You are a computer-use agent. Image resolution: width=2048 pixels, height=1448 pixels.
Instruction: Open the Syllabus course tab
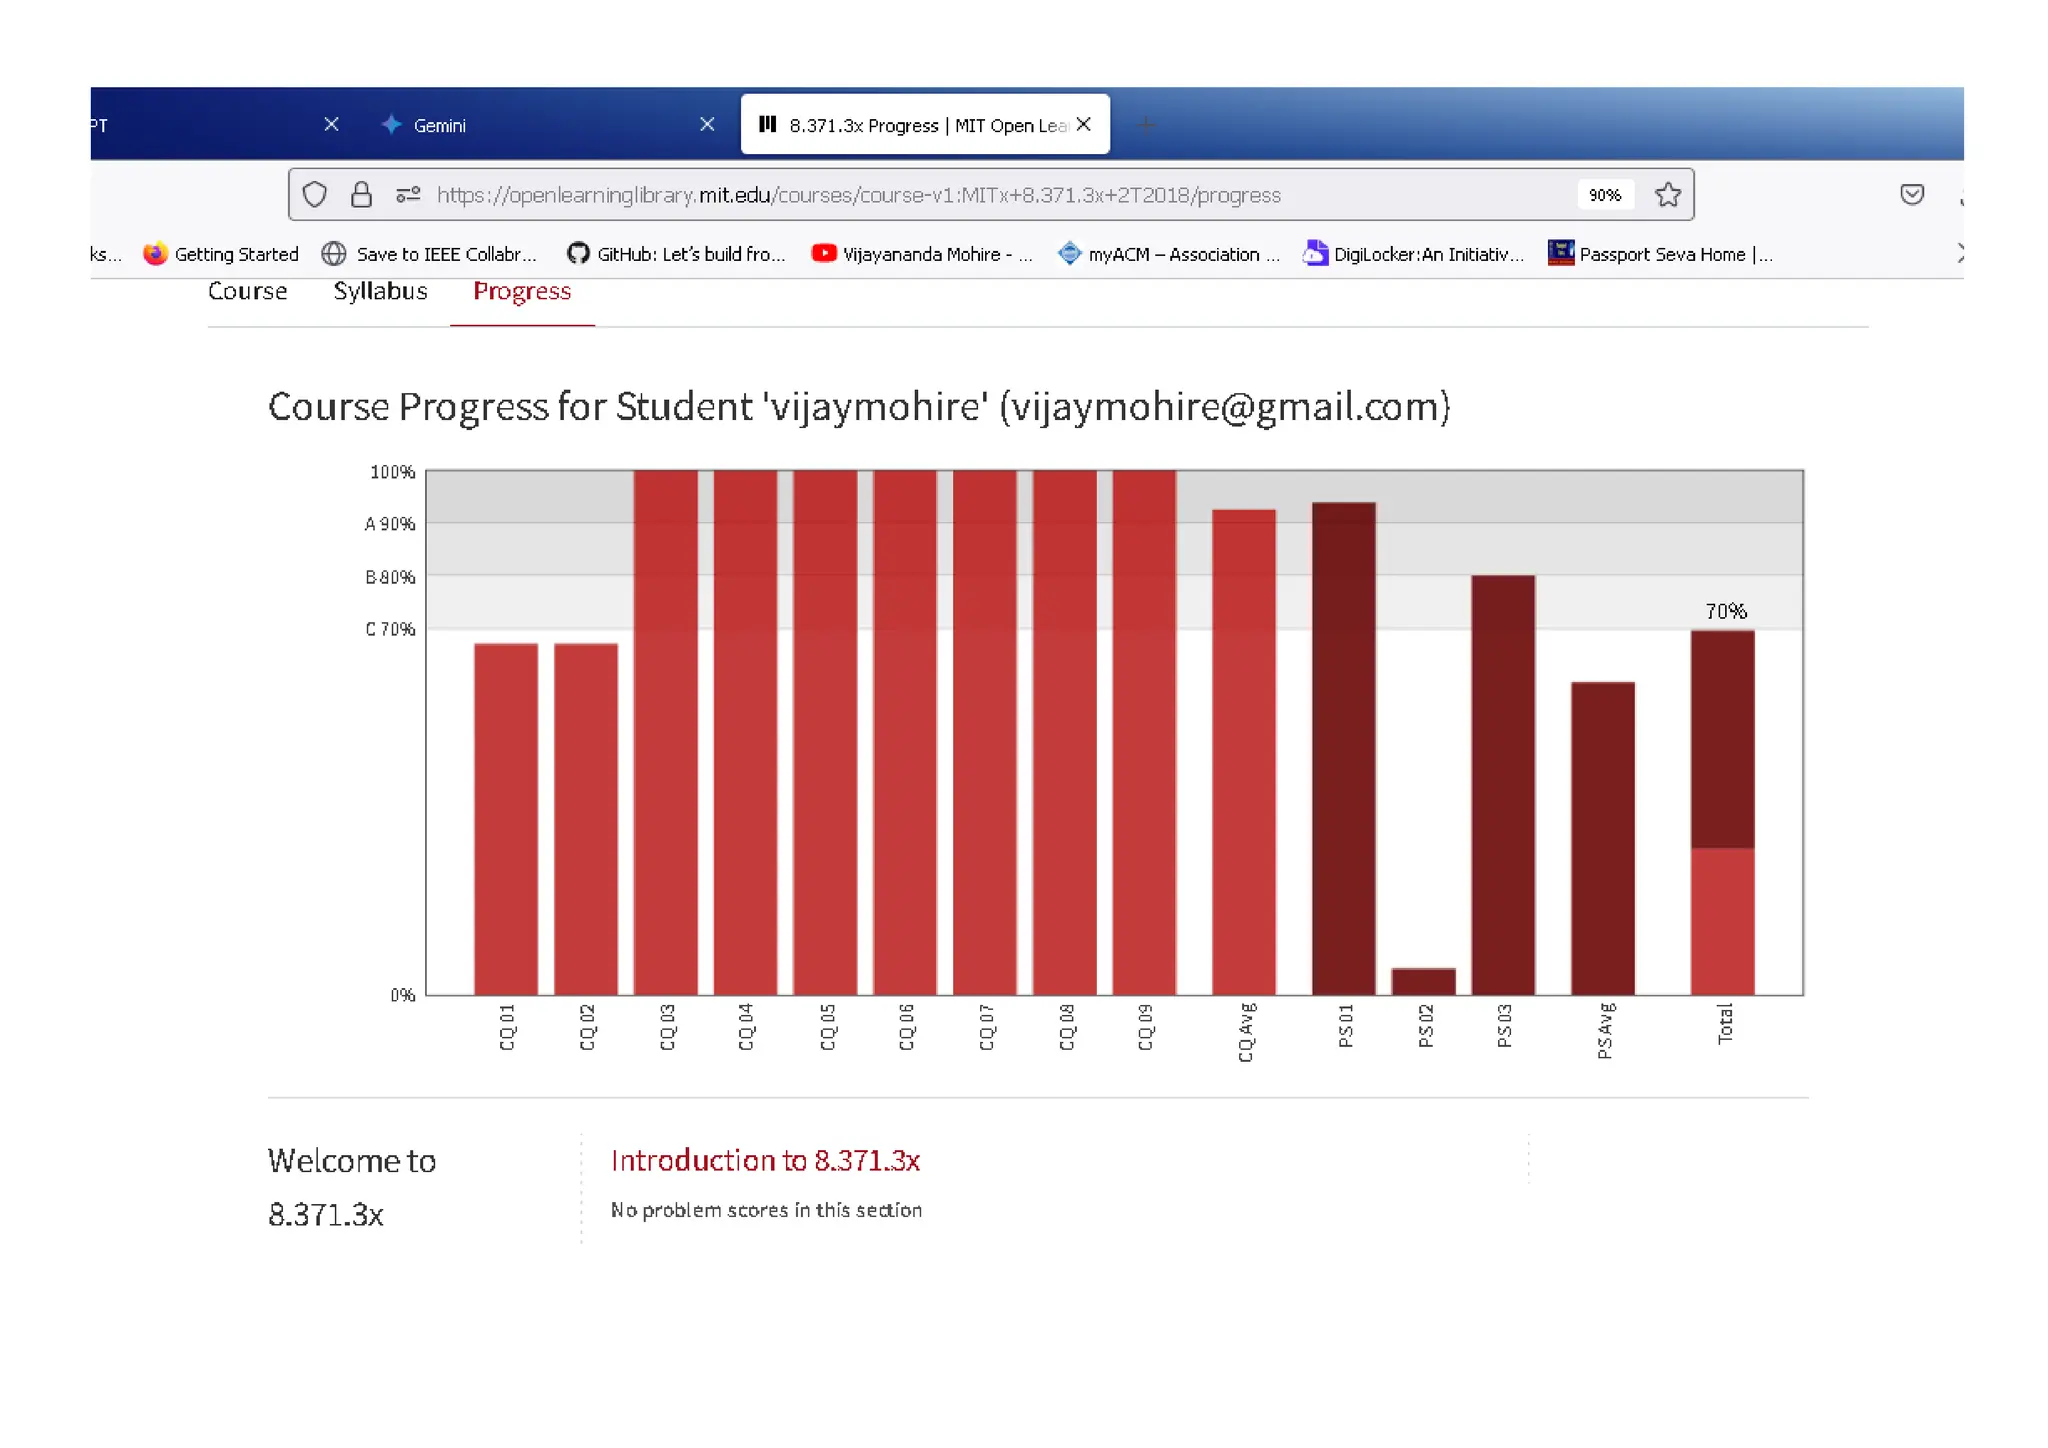[380, 291]
